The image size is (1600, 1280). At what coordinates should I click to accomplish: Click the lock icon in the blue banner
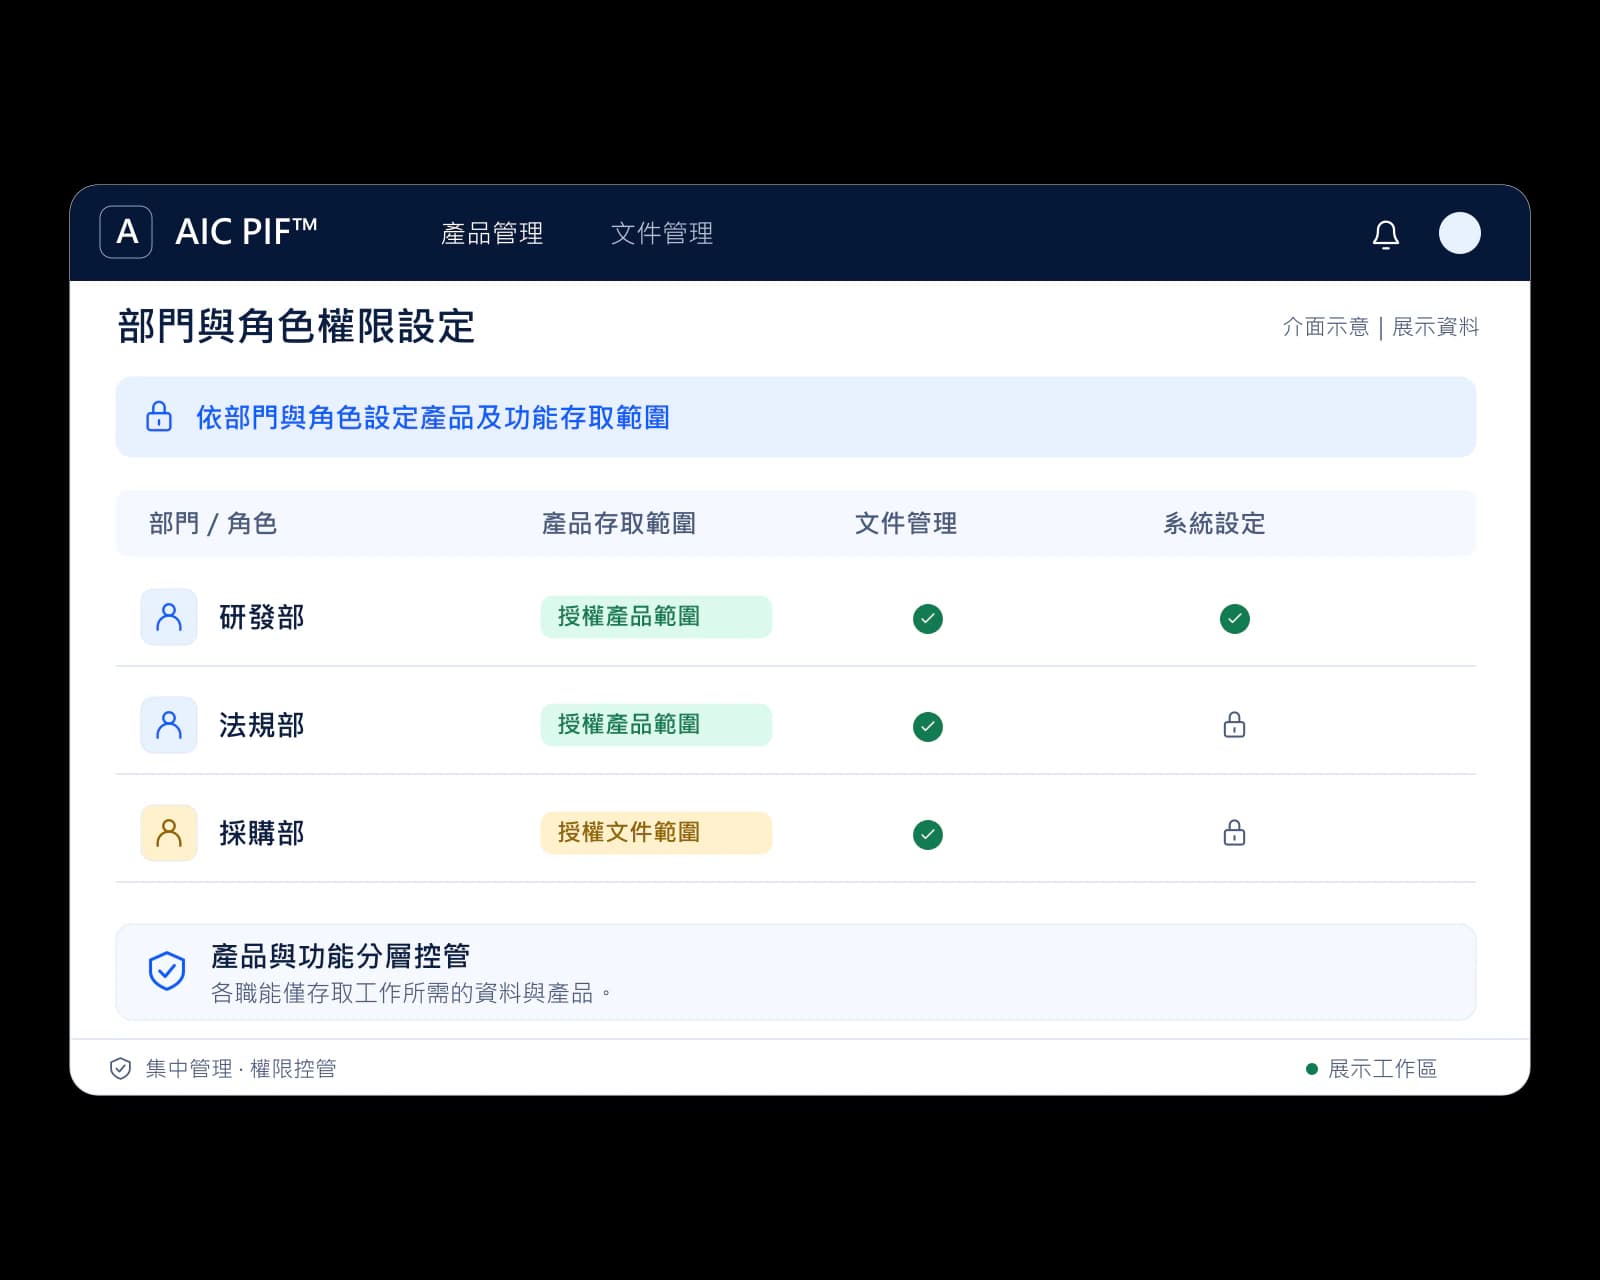pyautogui.click(x=159, y=416)
